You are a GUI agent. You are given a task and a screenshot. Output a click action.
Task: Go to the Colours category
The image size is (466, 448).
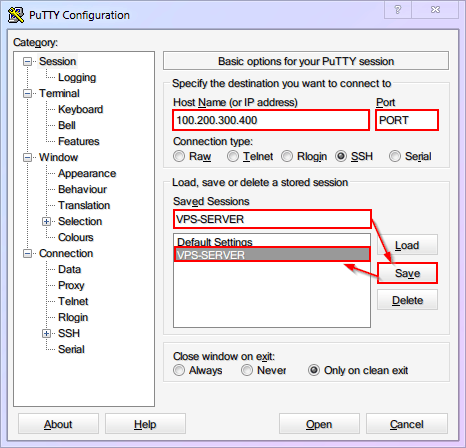click(x=76, y=237)
